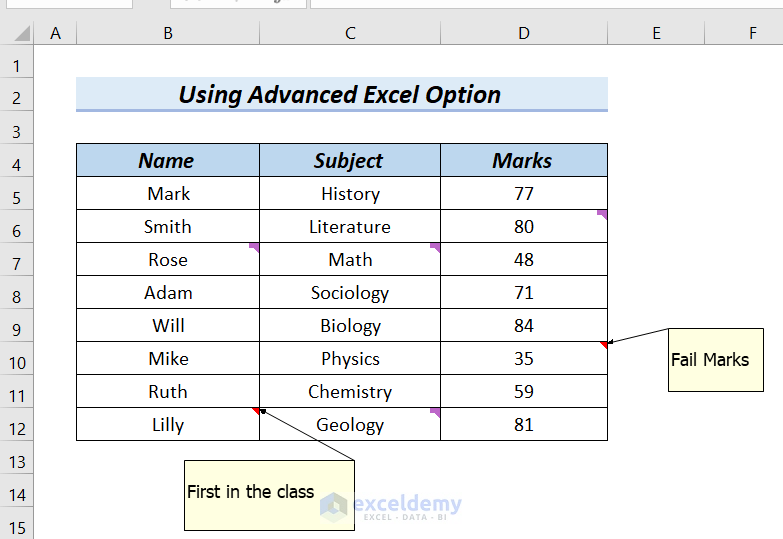
Task: Click the Select All corner triangle
Action: pos(22,34)
